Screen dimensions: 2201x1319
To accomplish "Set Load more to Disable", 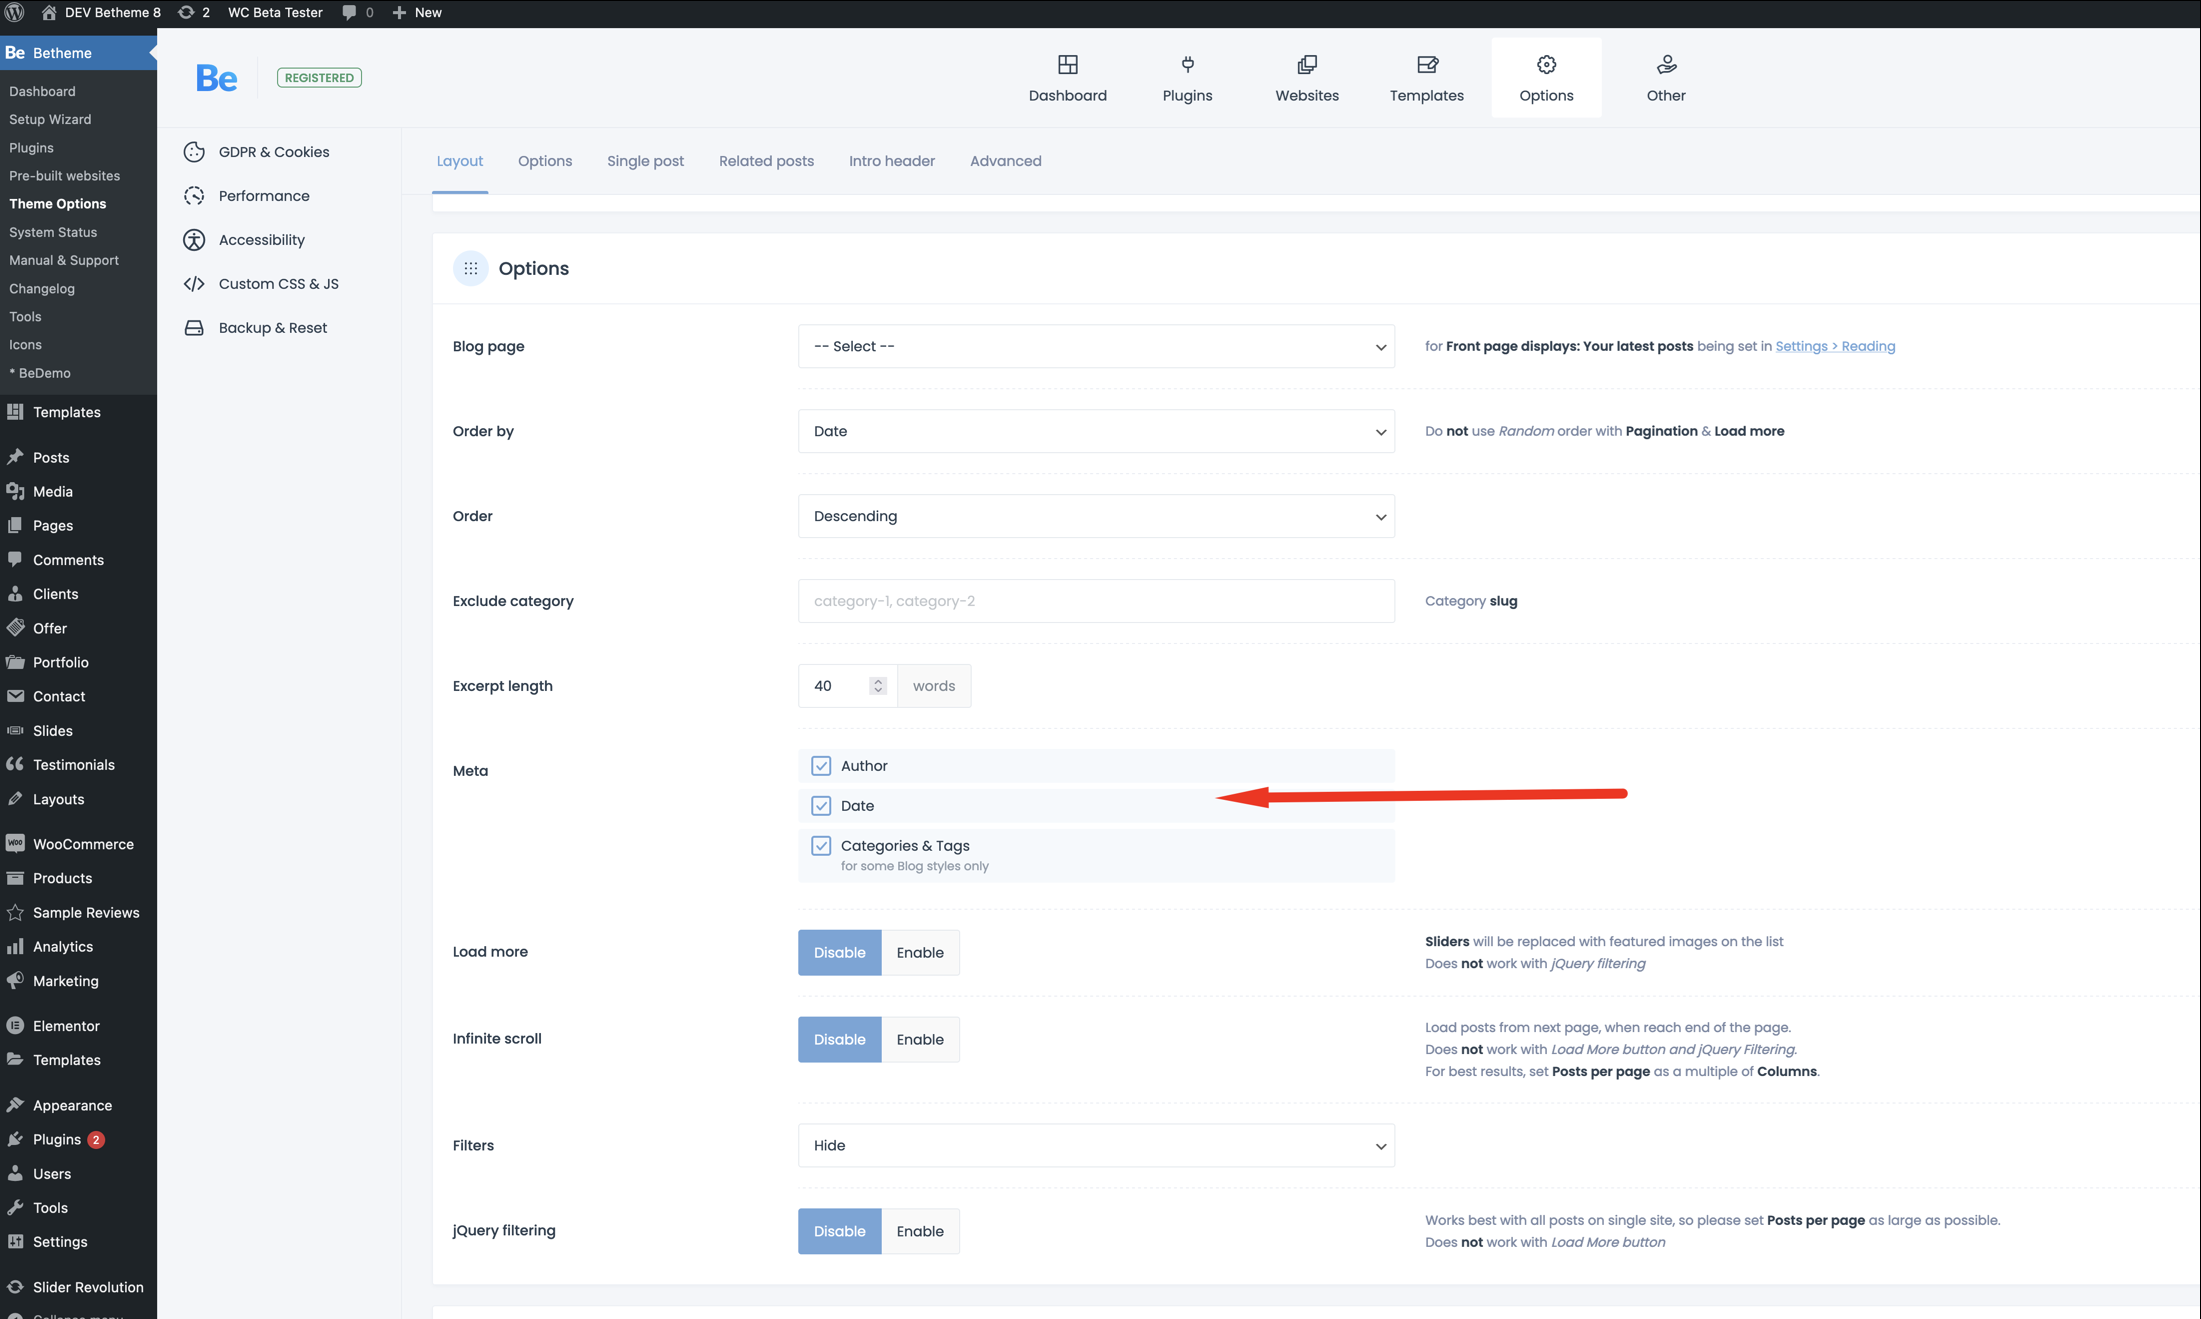I will click(x=839, y=952).
